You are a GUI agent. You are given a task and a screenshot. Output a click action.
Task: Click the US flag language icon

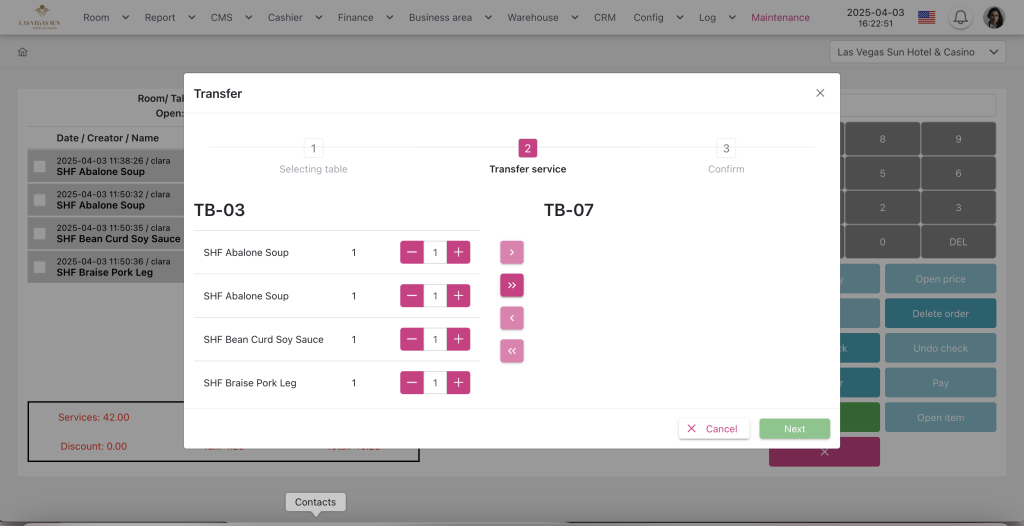(x=926, y=17)
